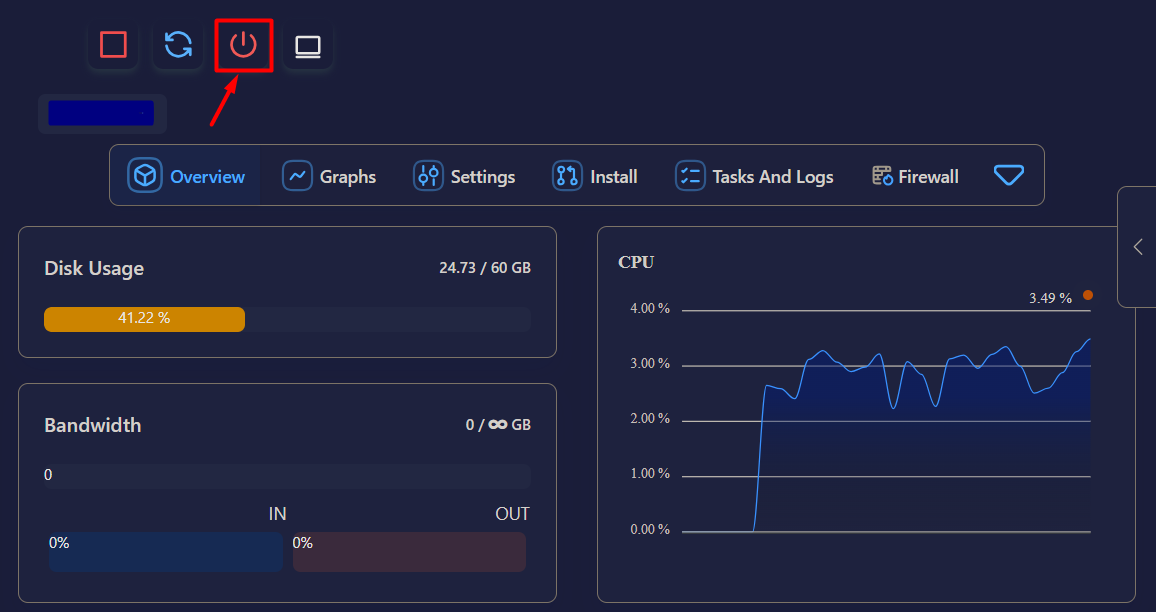
Task: Click the orange 41.22 % disk usage bar
Action: [x=144, y=319]
